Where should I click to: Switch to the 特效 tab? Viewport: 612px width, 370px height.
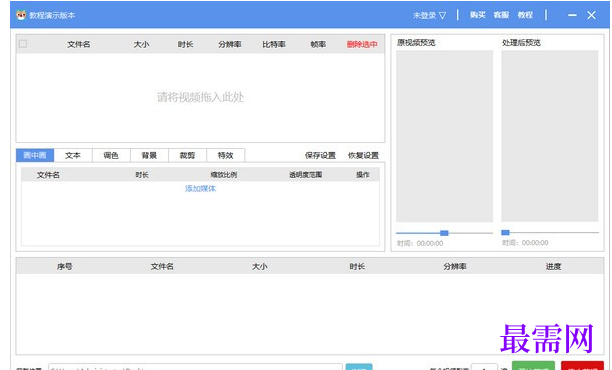226,155
